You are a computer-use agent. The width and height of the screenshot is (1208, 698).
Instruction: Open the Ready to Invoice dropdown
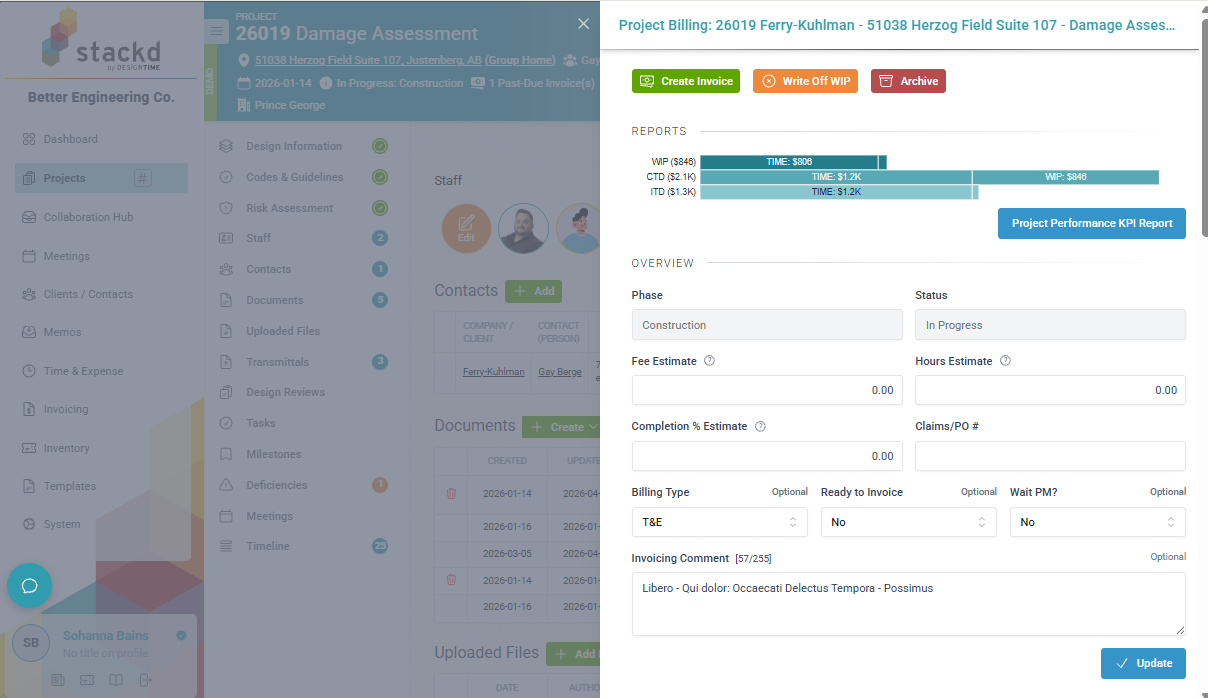[909, 522]
